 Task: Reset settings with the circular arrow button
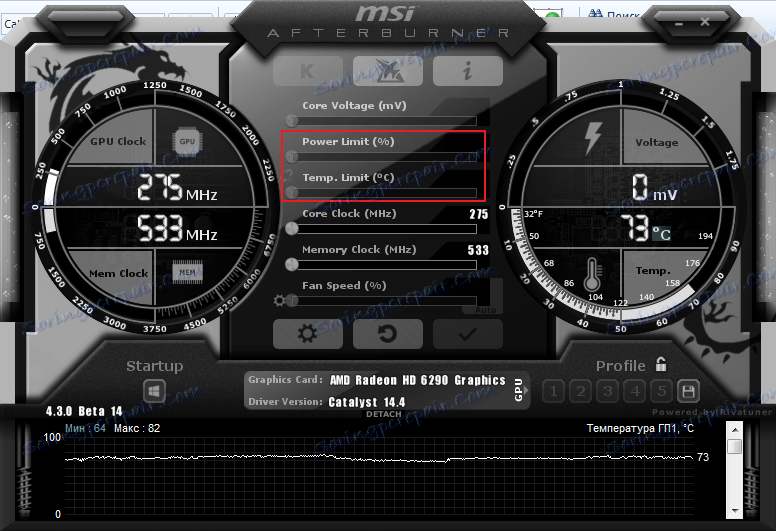pyautogui.click(x=388, y=334)
